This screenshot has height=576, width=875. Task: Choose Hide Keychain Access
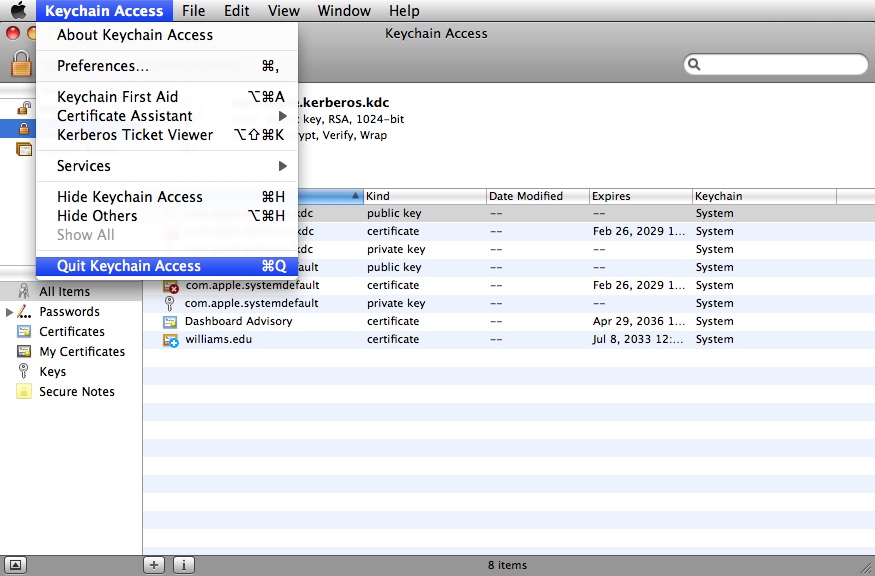(x=167, y=197)
